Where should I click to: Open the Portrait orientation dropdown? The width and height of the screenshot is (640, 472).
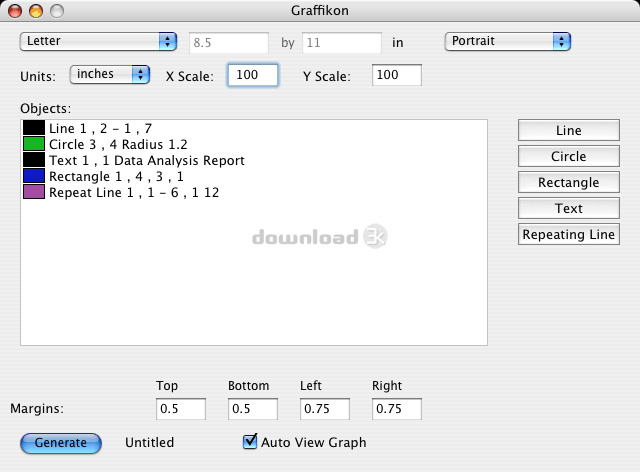point(507,42)
